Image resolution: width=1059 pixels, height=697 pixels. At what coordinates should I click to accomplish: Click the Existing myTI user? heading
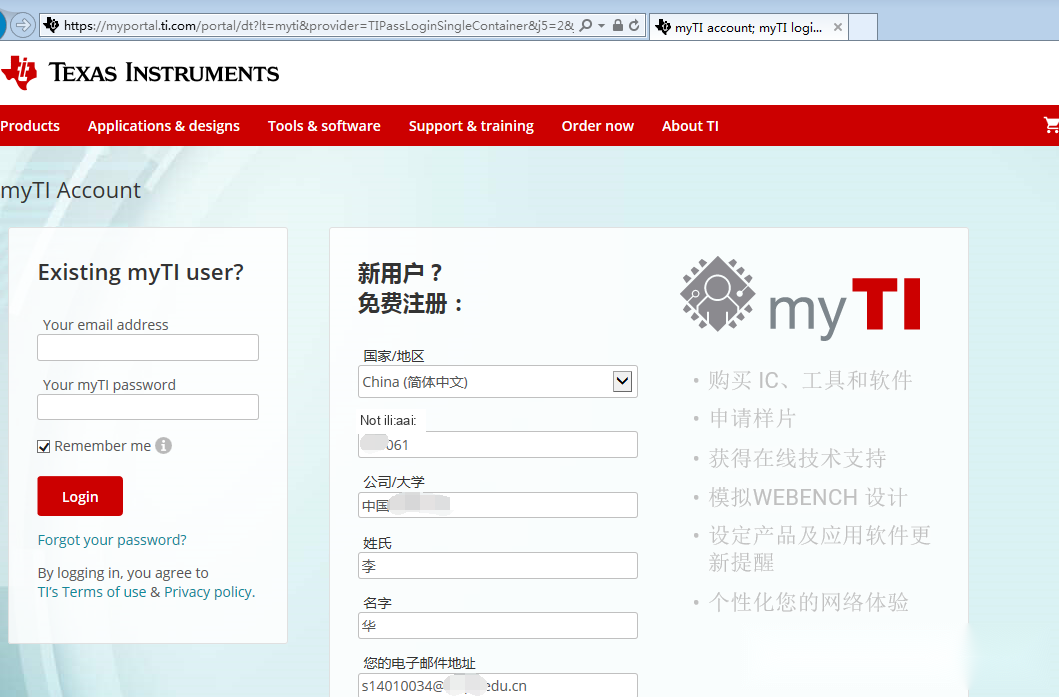(x=140, y=272)
